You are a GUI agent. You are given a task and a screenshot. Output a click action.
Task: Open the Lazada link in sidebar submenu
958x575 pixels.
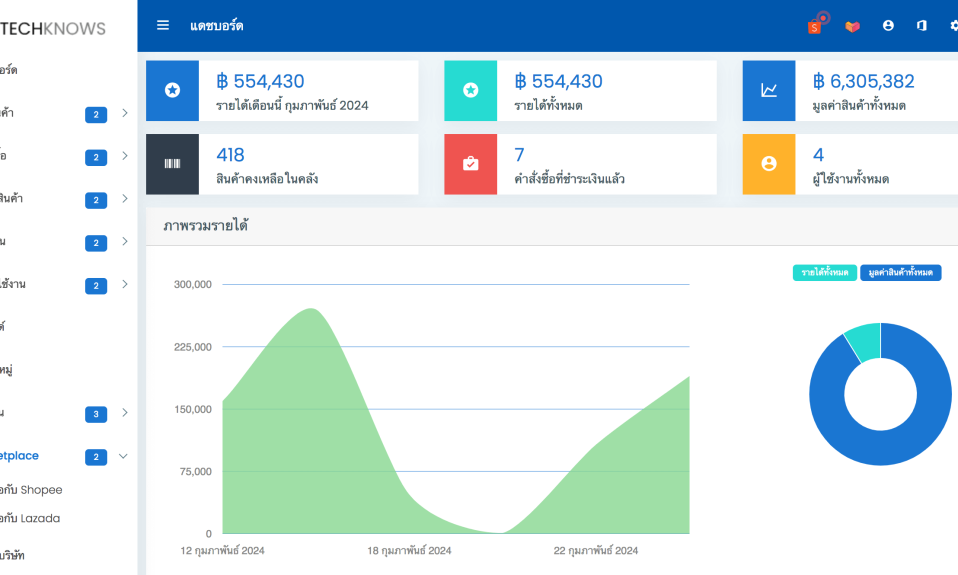pos(29,519)
